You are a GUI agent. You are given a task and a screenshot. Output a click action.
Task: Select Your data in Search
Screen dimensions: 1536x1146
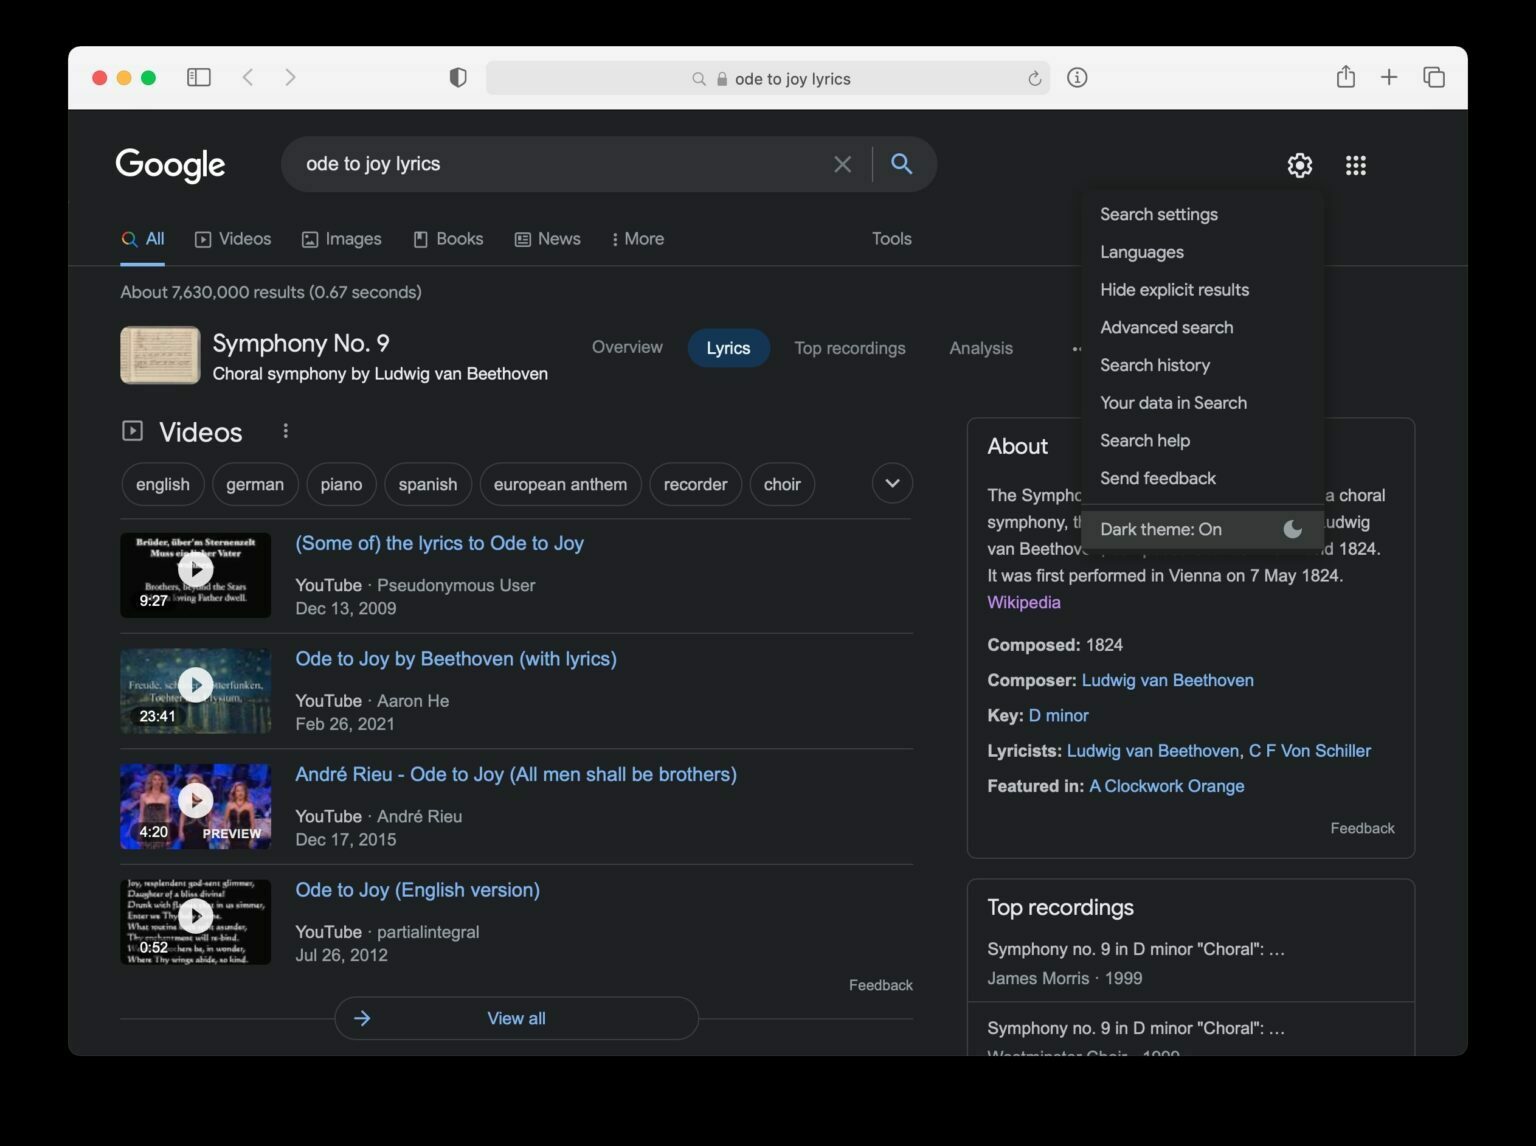pyautogui.click(x=1202, y=403)
